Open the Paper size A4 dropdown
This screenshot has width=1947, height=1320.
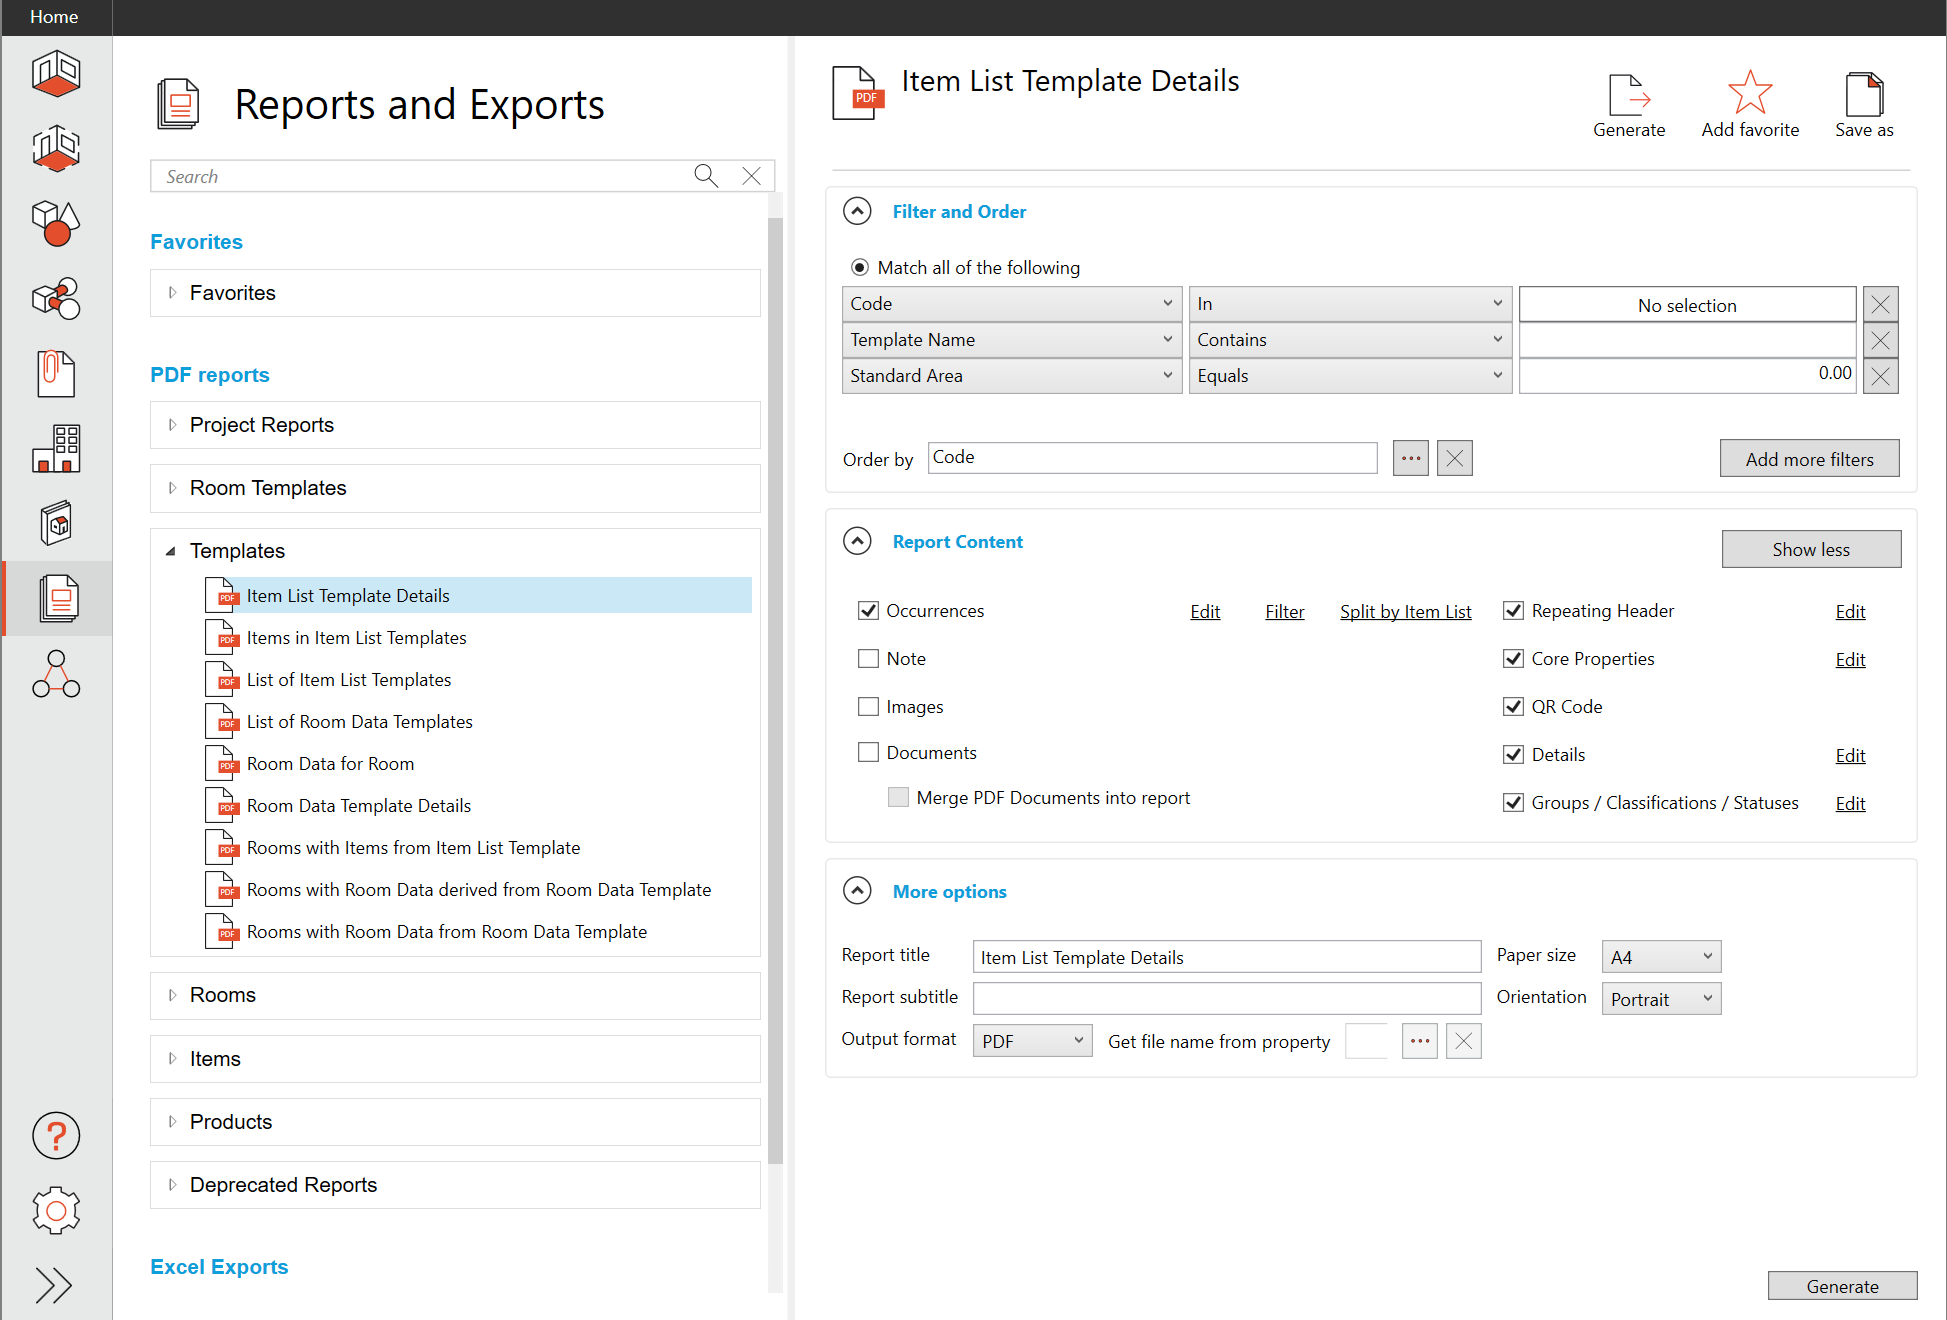1660,957
